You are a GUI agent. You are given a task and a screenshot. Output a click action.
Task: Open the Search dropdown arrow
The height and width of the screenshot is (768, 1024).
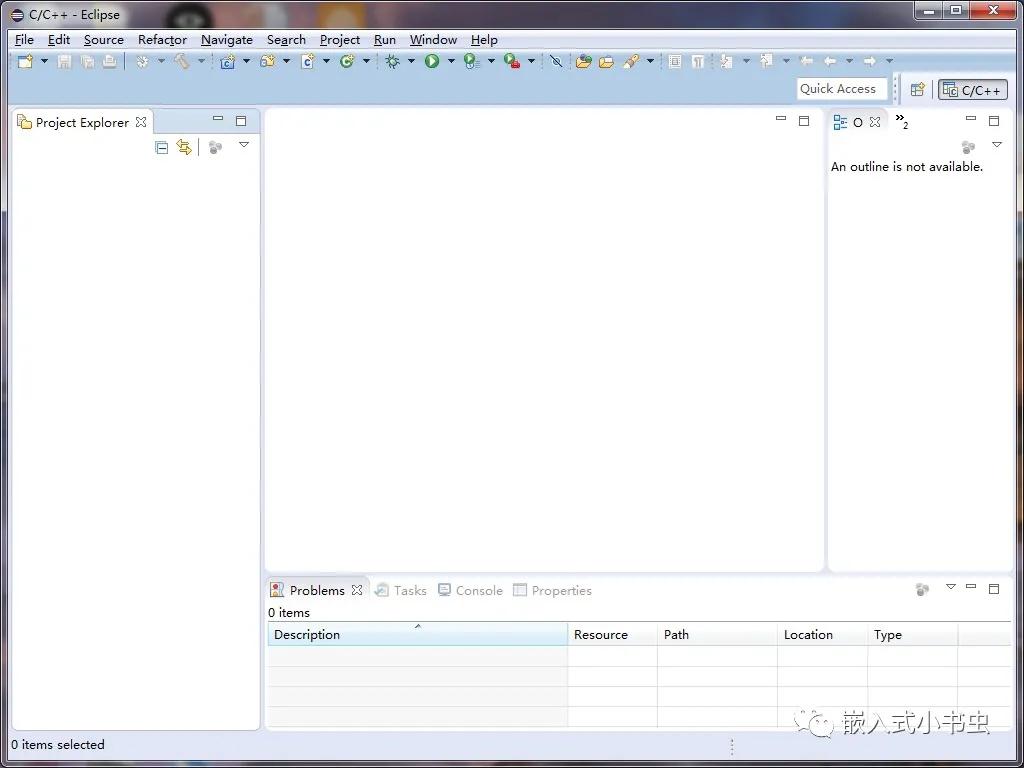pos(650,61)
